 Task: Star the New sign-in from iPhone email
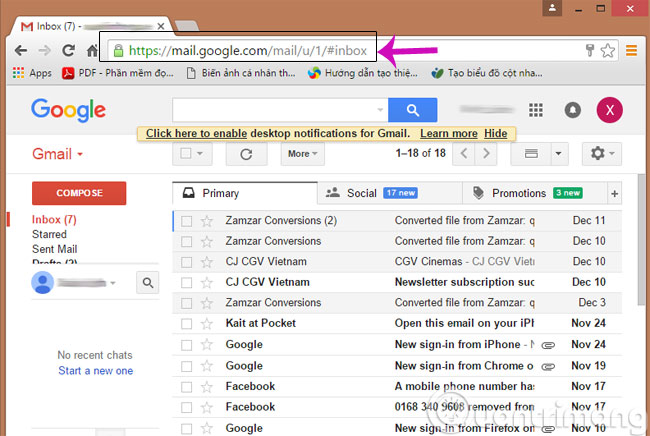206,345
